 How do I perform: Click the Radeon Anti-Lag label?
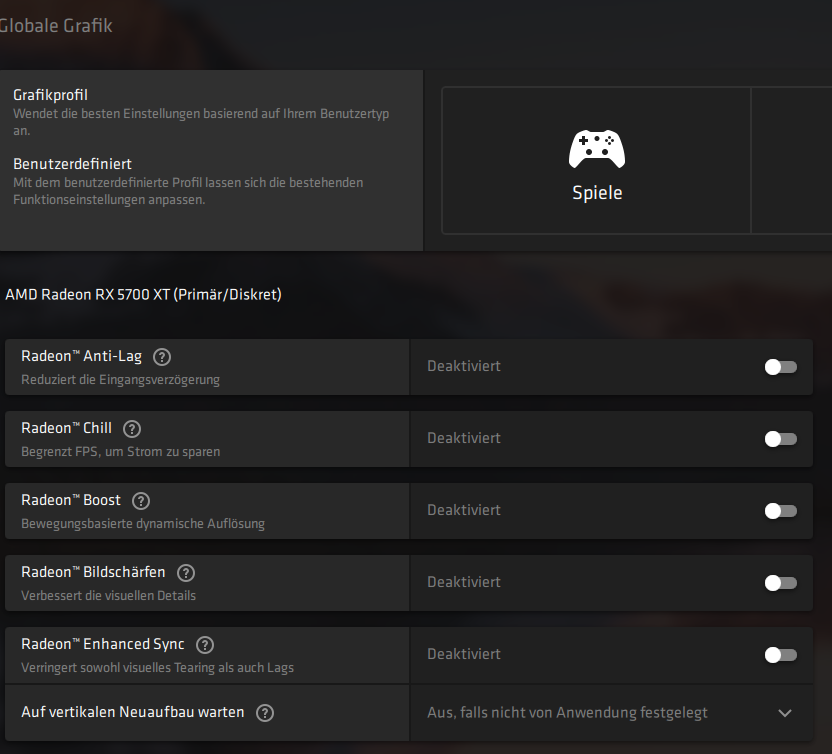[81, 356]
